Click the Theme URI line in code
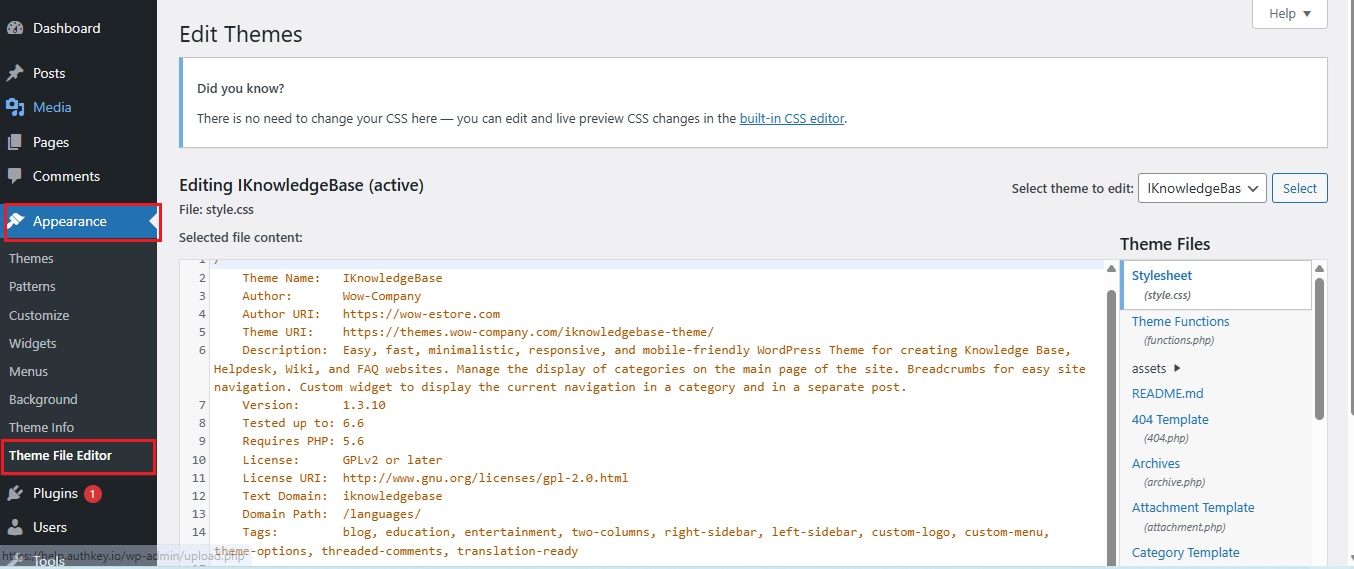 tap(478, 332)
